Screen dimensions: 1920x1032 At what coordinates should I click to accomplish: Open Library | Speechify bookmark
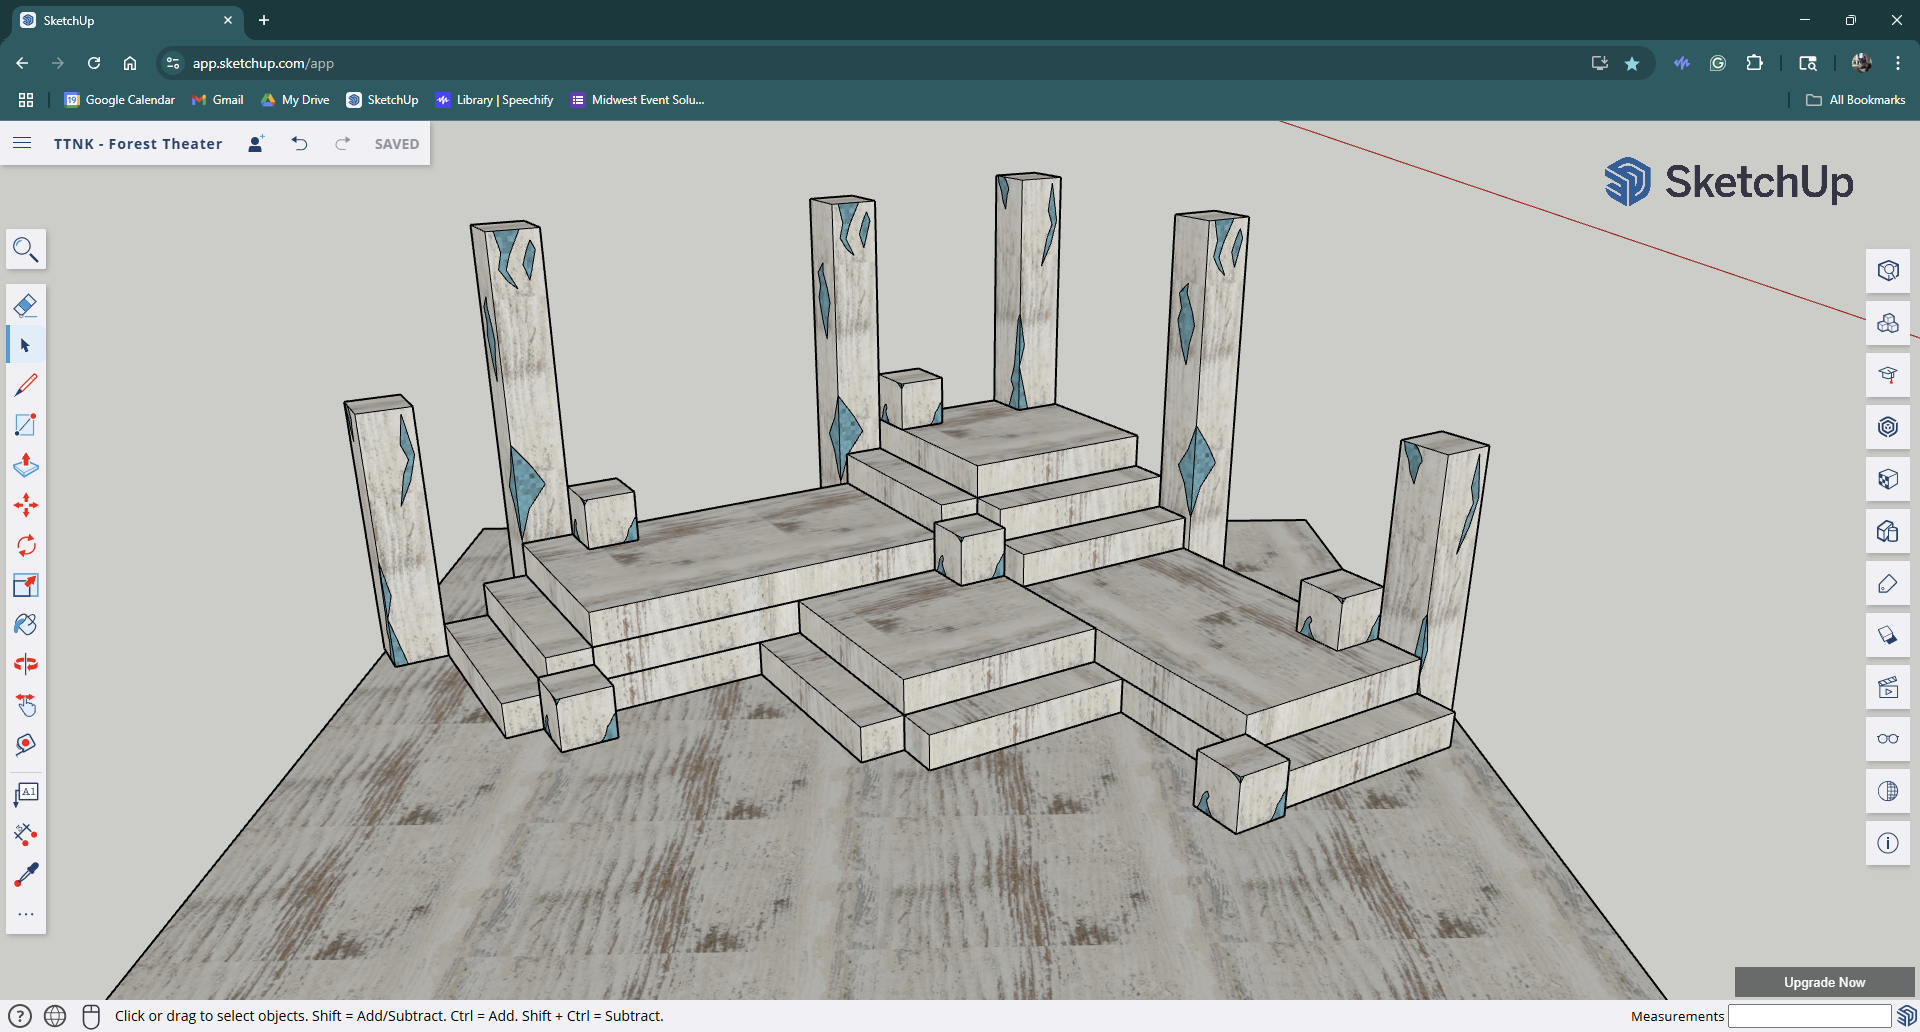(494, 100)
